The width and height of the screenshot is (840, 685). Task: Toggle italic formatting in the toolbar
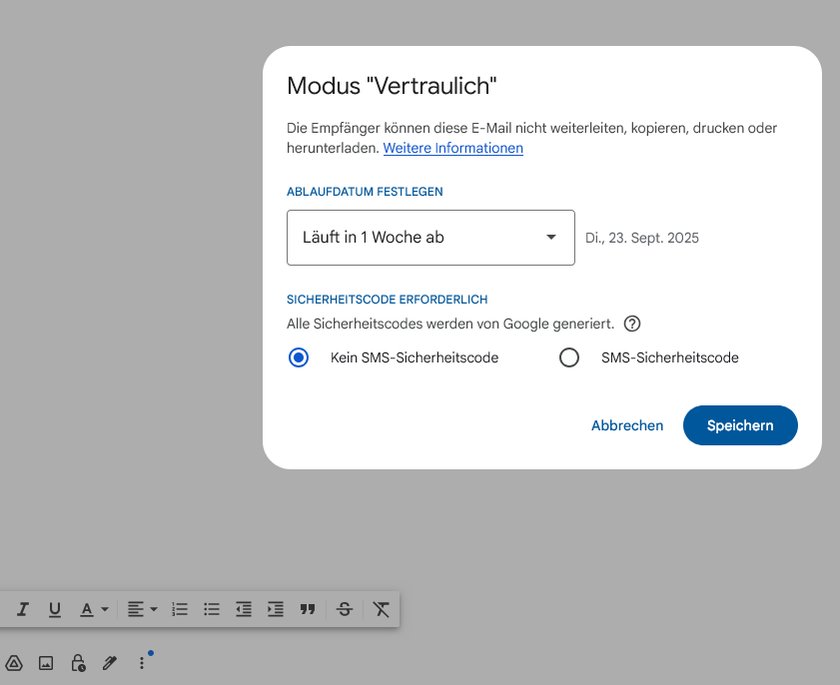pos(22,608)
